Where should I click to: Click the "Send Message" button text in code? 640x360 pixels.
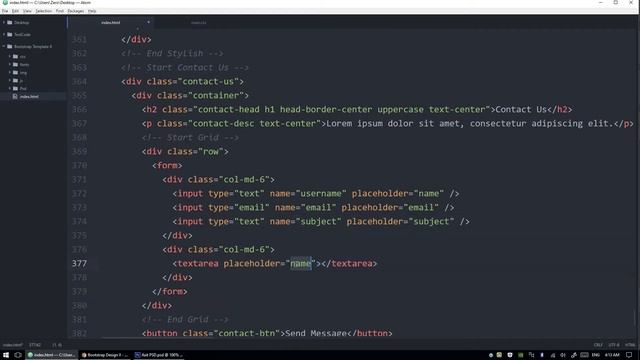316,333
